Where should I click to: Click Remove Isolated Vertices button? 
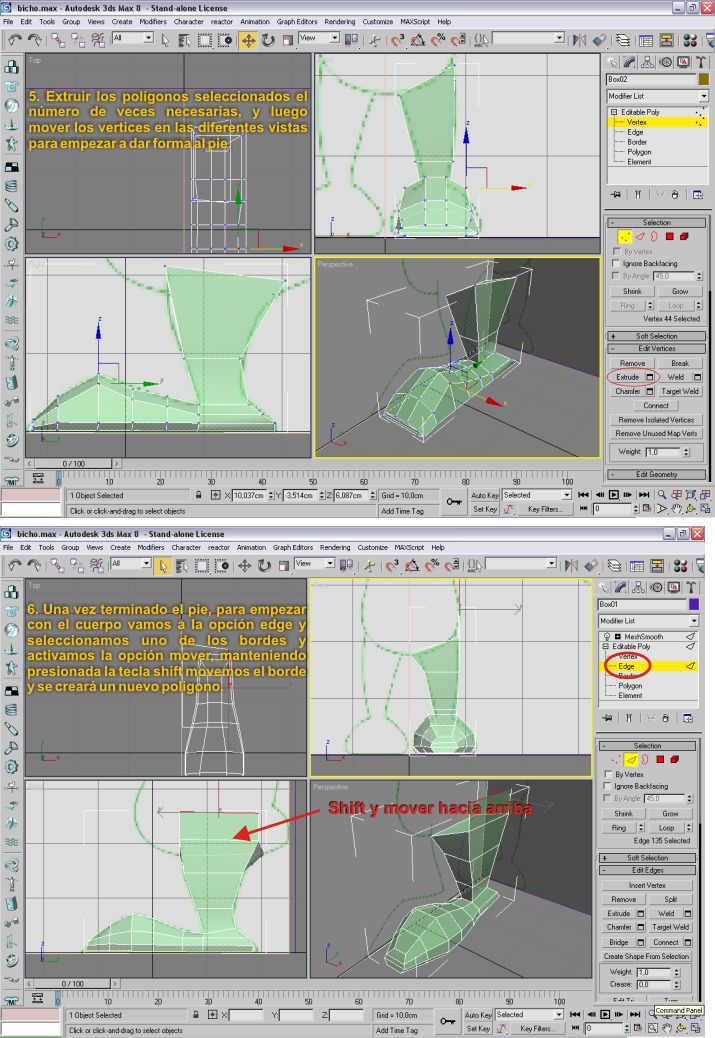click(656, 420)
